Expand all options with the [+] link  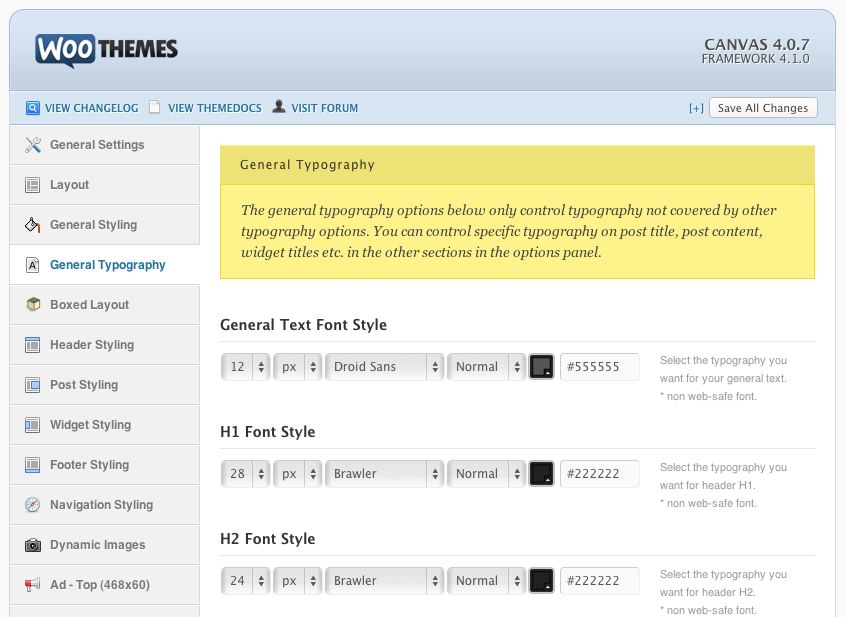coord(697,108)
